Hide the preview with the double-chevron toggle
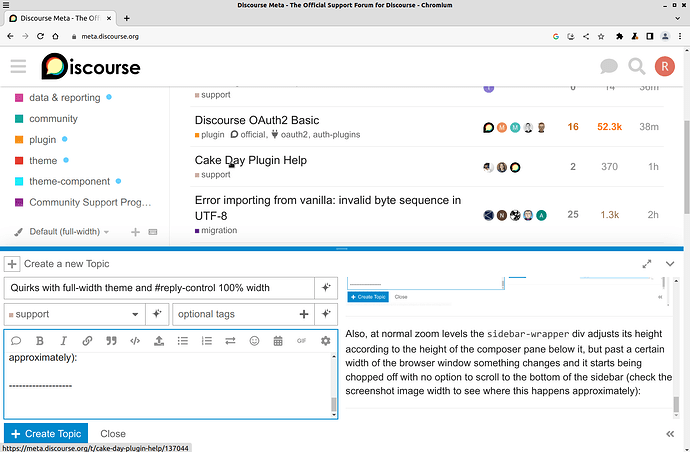Image resolution: width=690 pixels, height=452 pixels. tap(670, 434)
